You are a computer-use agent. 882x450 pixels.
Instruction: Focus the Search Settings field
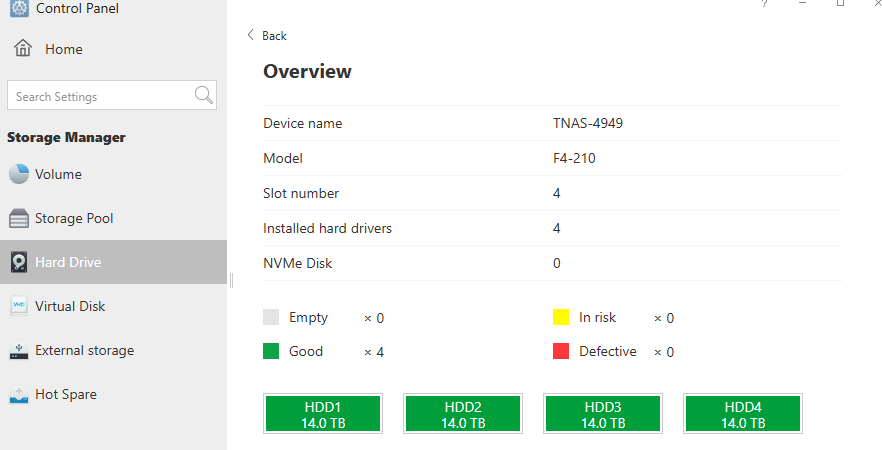pos(111,95)
